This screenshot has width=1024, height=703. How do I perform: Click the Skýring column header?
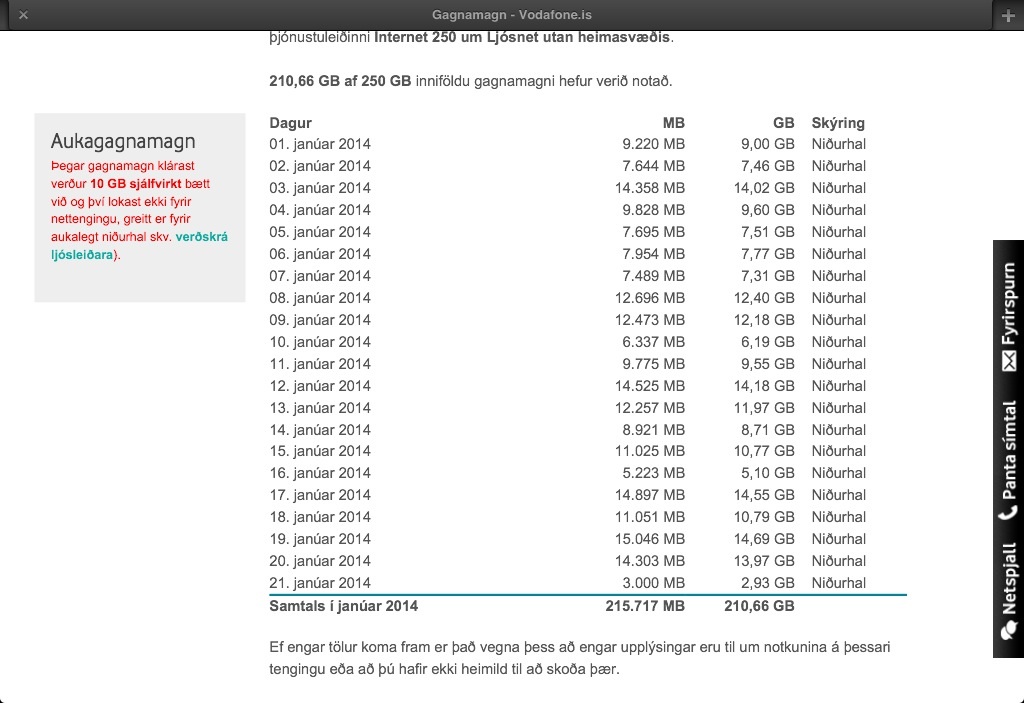pos(838,123)
